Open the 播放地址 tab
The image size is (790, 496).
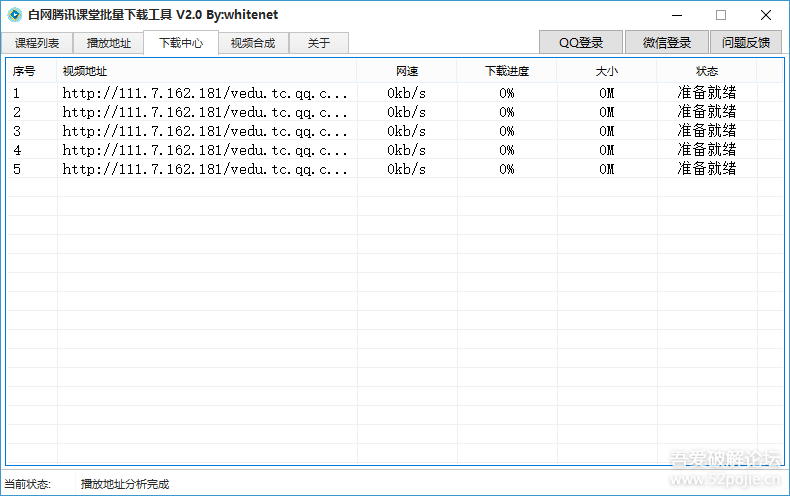tap(108, 43)
